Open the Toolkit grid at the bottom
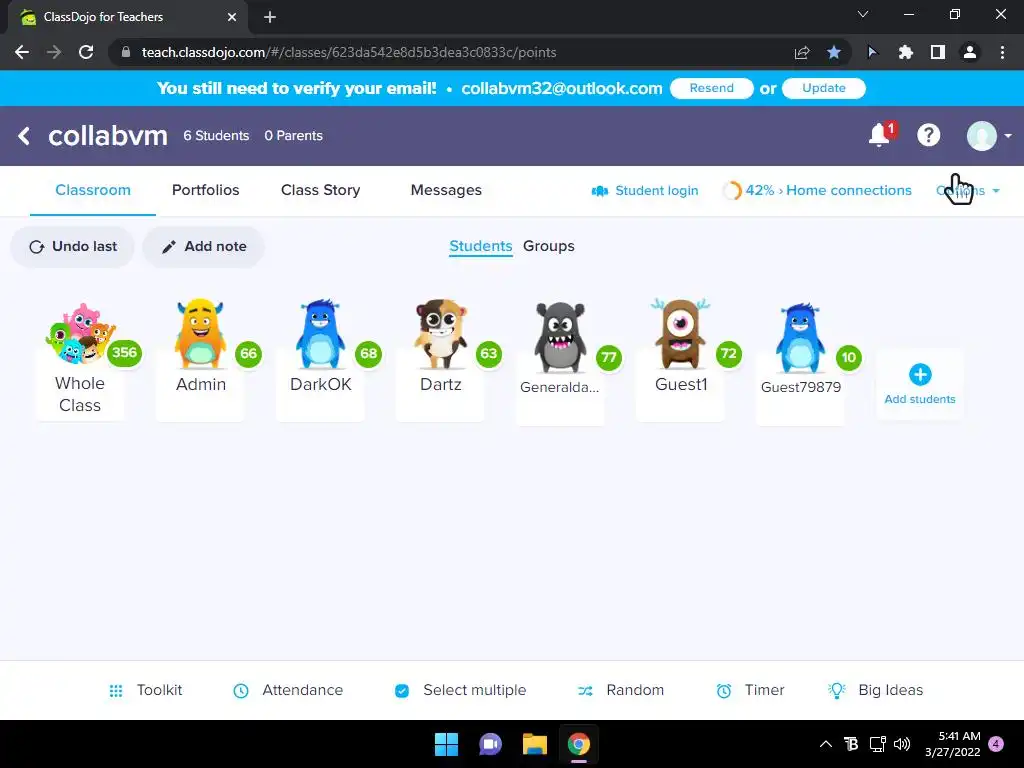 coord(145,690)
